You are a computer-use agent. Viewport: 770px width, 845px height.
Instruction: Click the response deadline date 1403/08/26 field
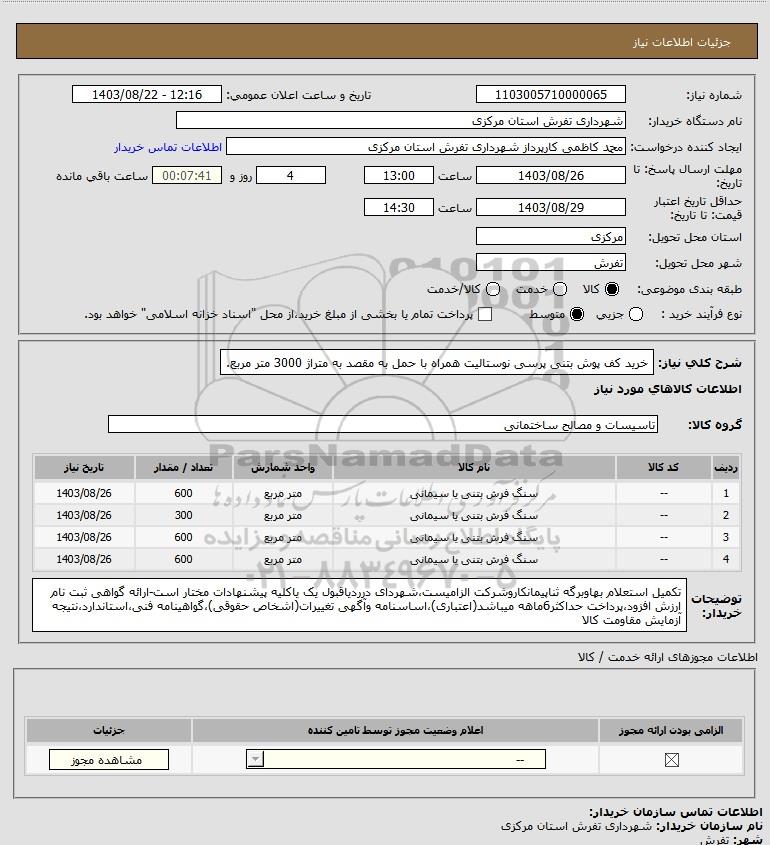point(551,175)
